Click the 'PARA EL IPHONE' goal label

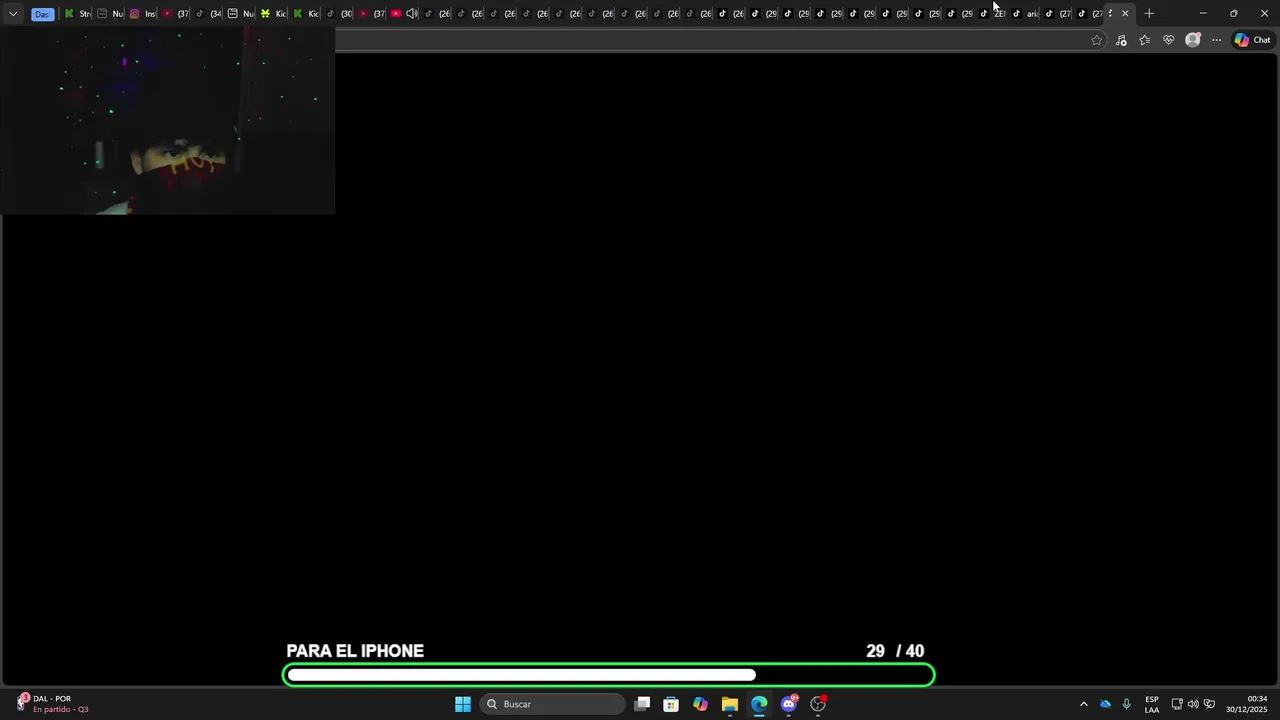click(x=355, y=651)
